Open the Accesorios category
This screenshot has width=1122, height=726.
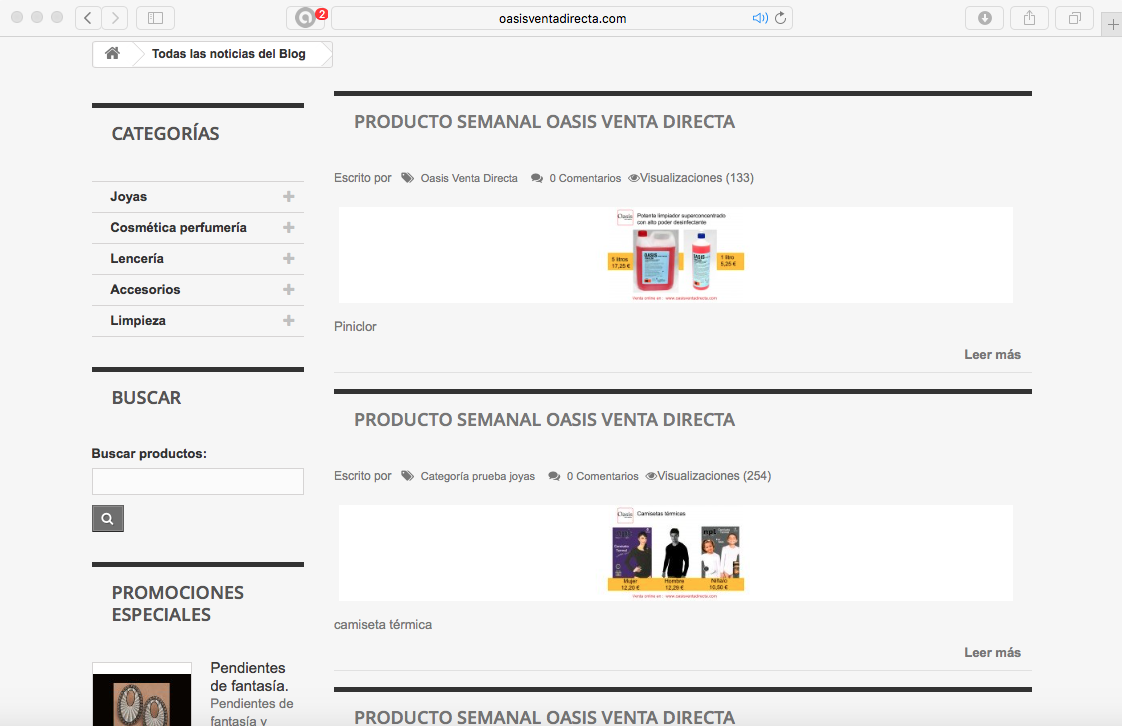click(x=145, y=290)
